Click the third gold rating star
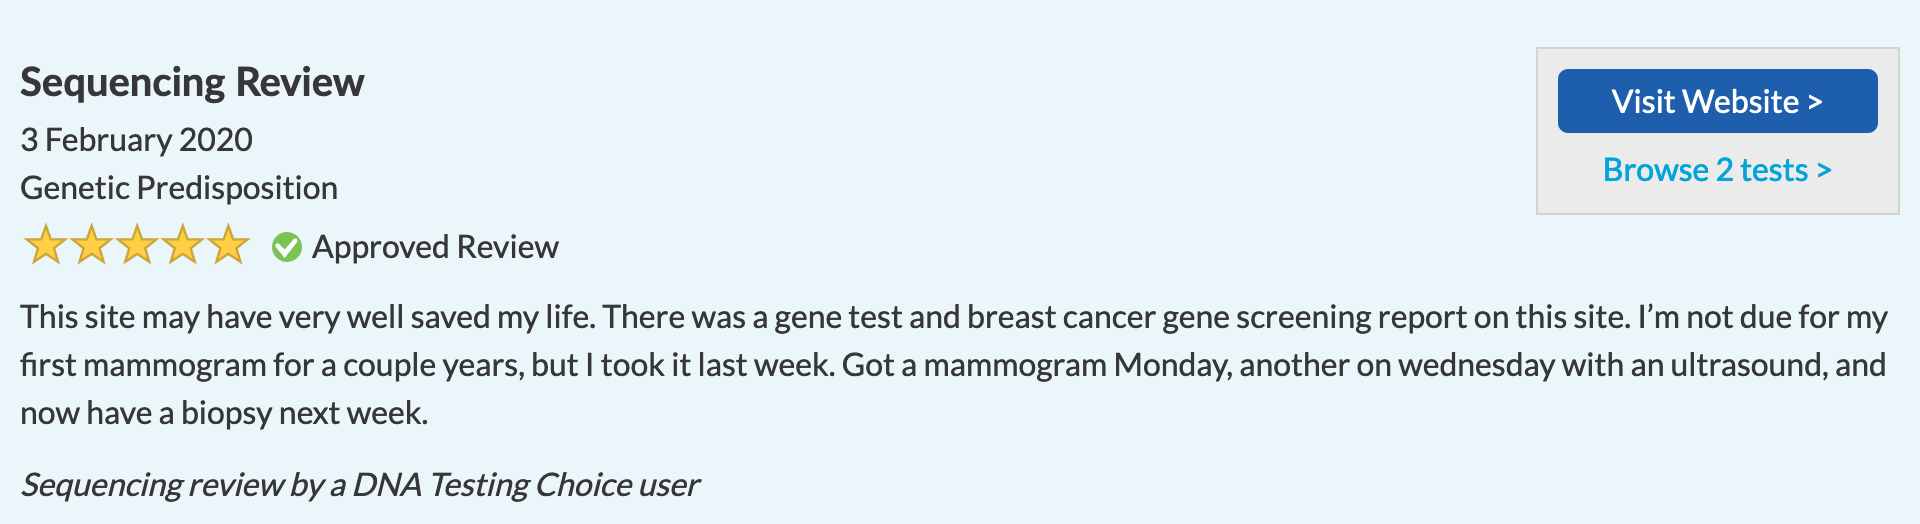 coord(136,245)
